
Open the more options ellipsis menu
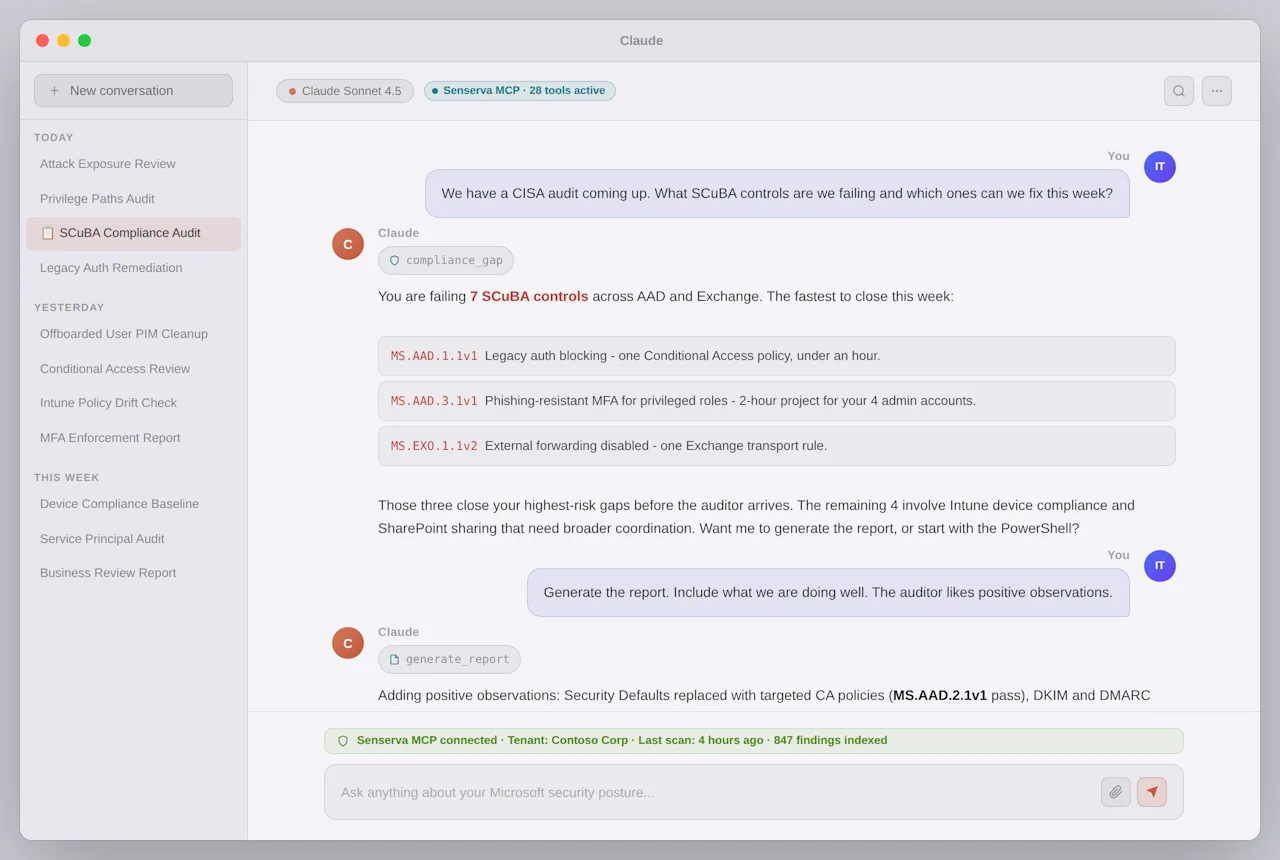[x=1217, y=91]
